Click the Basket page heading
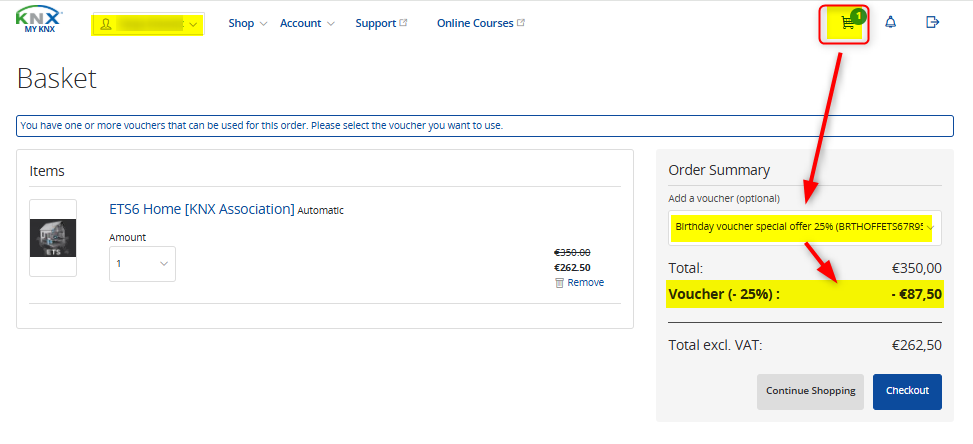This screenshot has height=444, width=973. (56, 79)
